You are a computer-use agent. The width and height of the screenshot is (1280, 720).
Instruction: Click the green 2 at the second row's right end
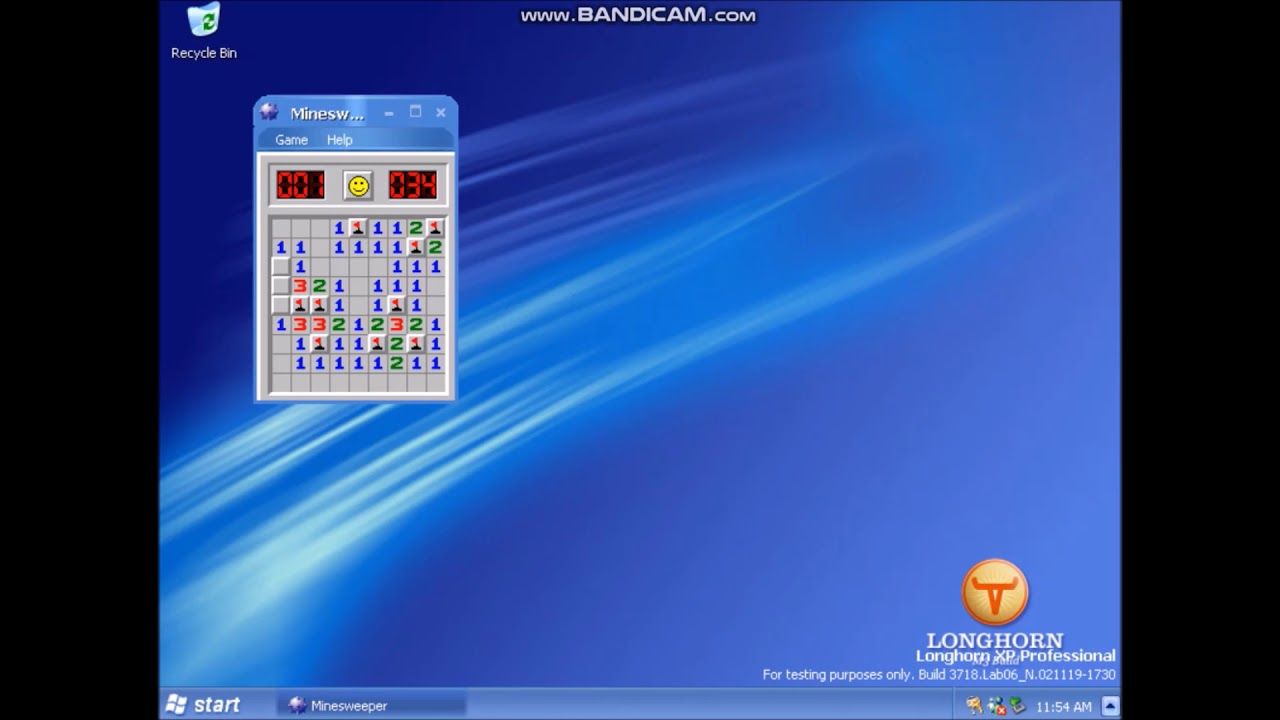point(435,248)
